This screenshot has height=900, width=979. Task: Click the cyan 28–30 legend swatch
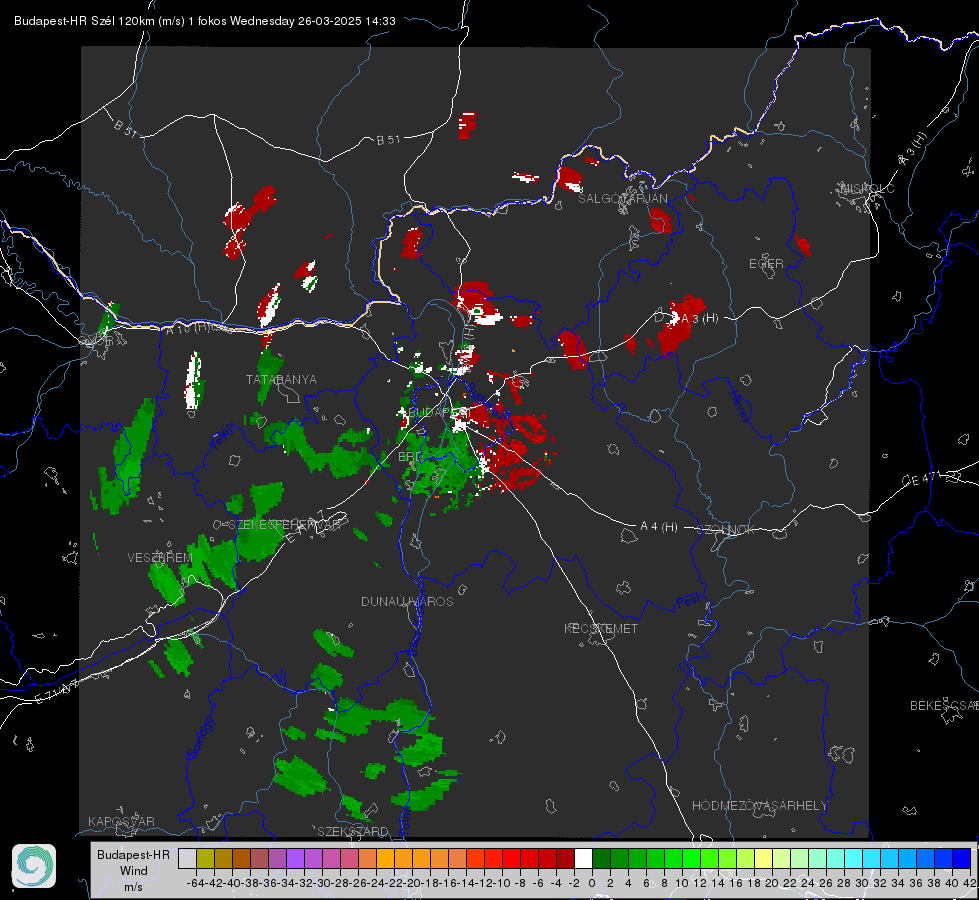click(854, 858)
